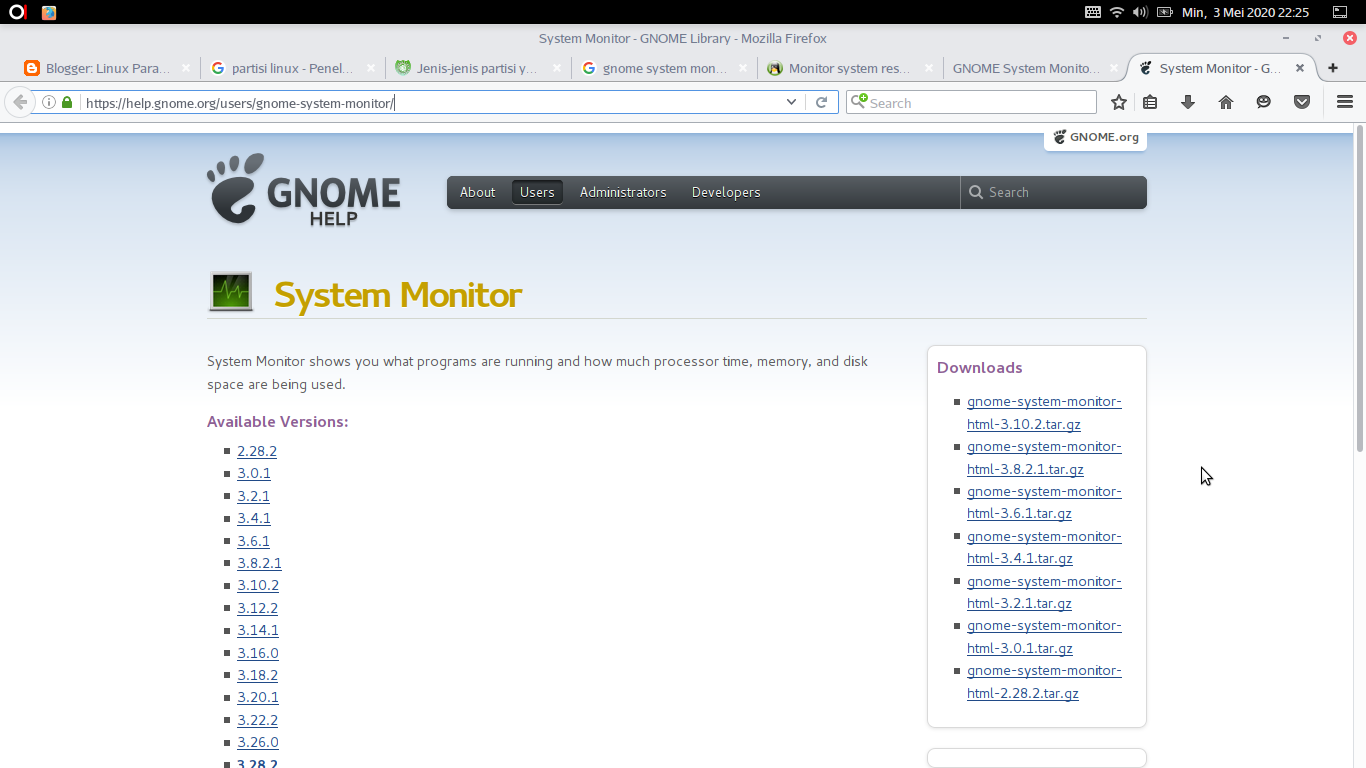
Task: Open the URL bar history dropdown arrow
Action: [x=791, y=102]
